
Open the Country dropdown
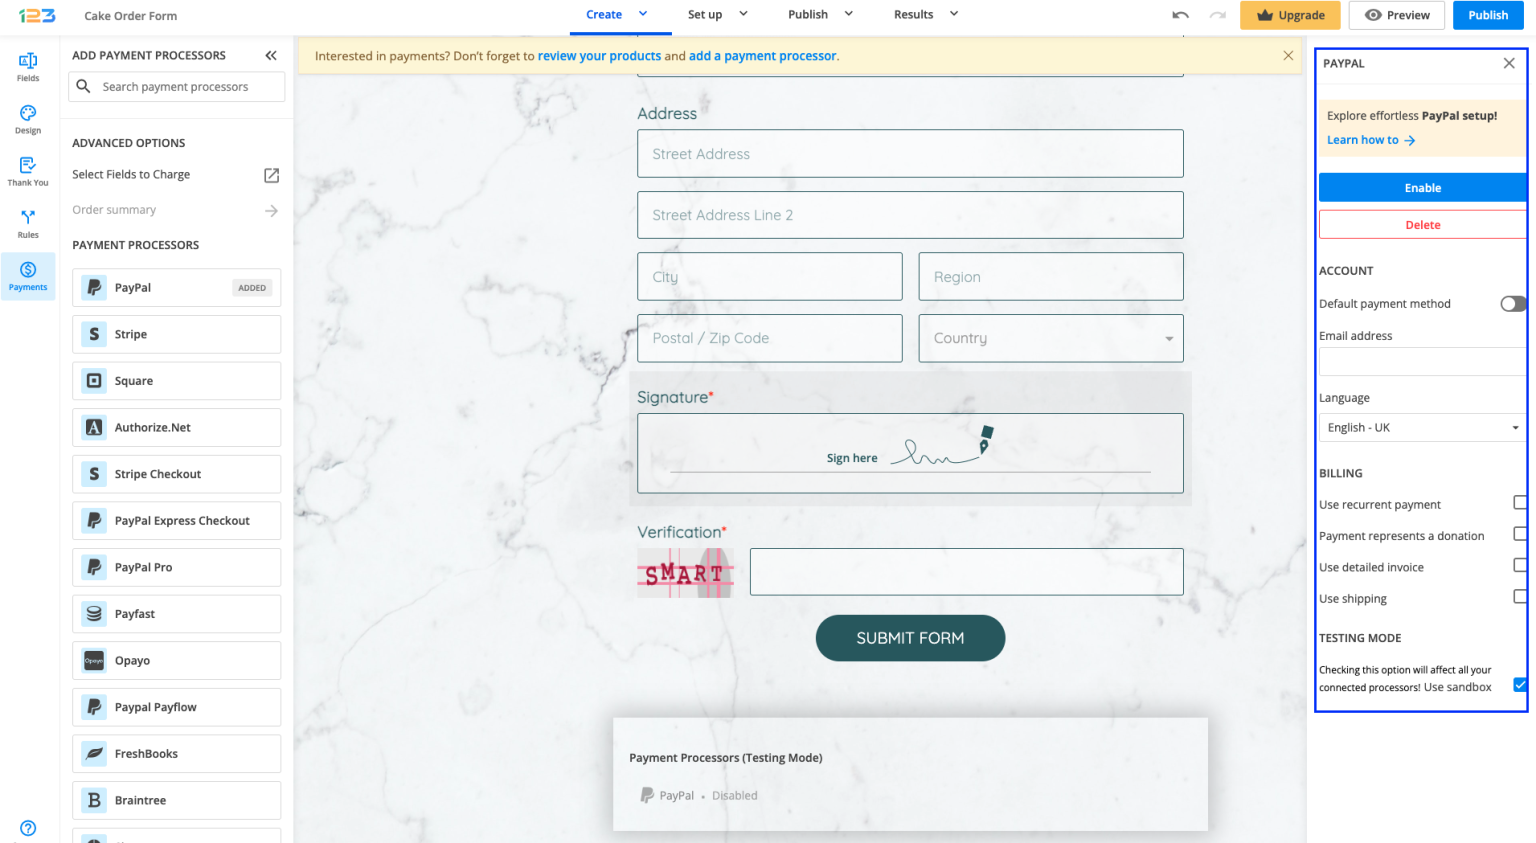pos(1051,339)
